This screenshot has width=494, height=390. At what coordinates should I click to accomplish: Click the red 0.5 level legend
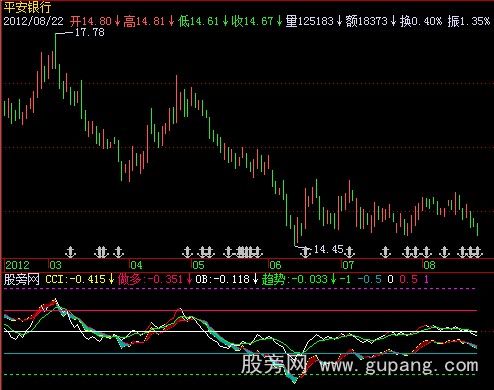[408, 279]
